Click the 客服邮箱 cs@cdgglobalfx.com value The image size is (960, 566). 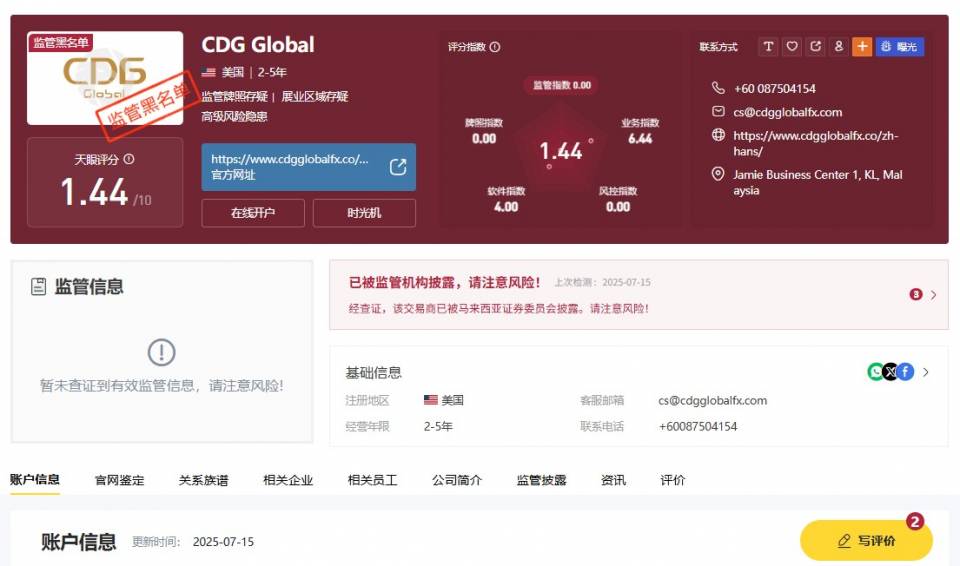pyautogui.click(x=713, y=401)
